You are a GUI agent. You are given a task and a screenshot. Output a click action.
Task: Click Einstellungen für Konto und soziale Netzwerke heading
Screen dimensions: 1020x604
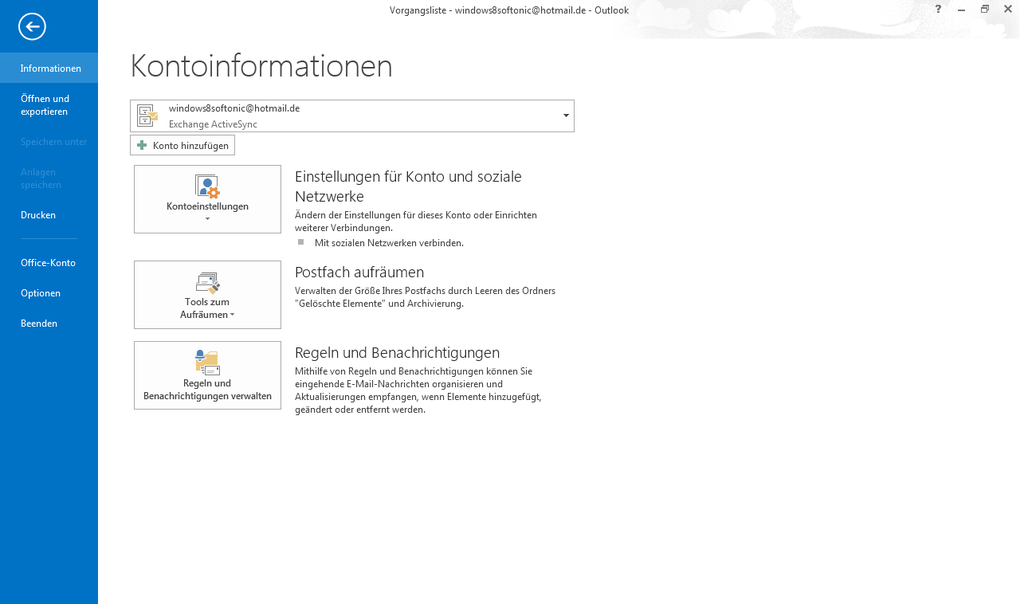[408, 186]
